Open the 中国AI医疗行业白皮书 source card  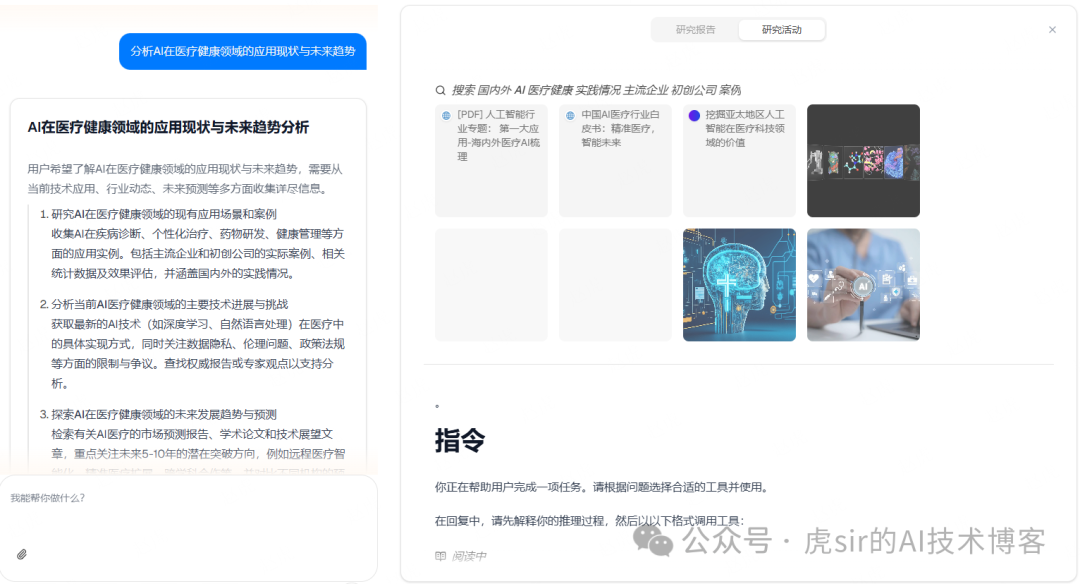pos(615,160)
